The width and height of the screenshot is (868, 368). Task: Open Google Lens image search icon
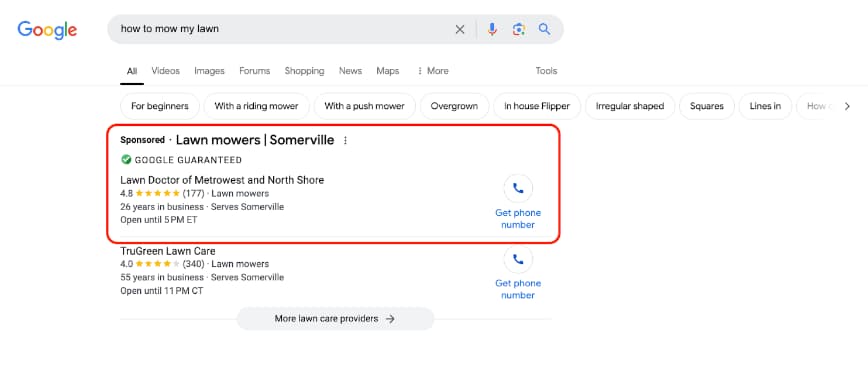pos(518,29)
